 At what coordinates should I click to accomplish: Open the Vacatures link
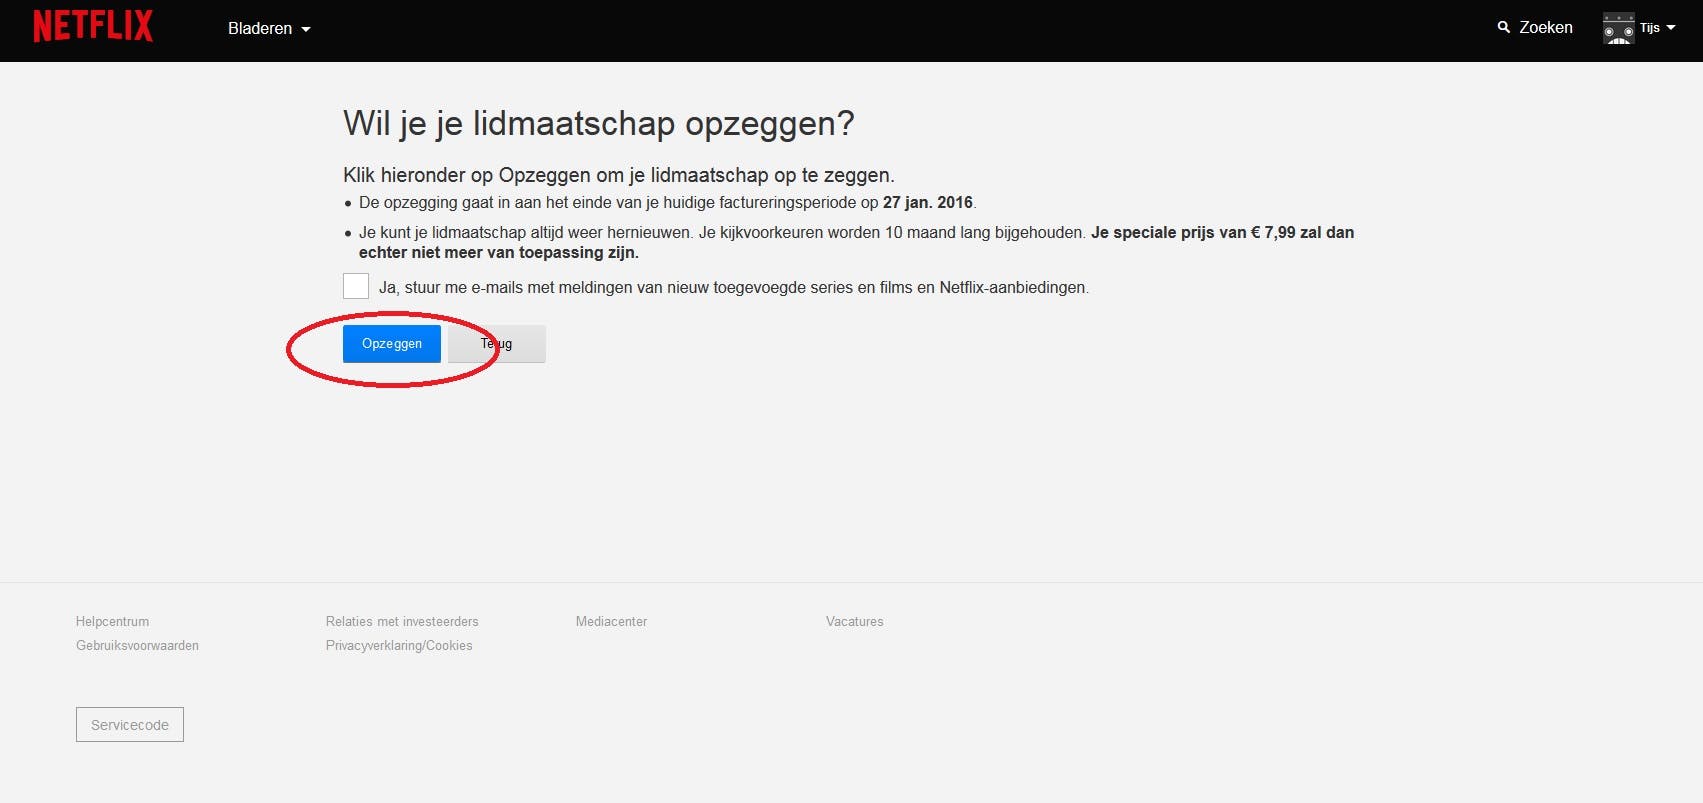[x=855, y=621]
